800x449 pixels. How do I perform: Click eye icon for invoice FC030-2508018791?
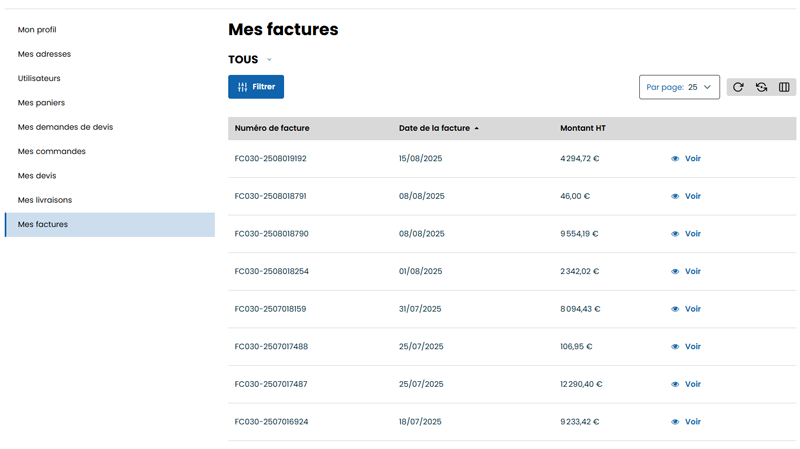[675, 196]
